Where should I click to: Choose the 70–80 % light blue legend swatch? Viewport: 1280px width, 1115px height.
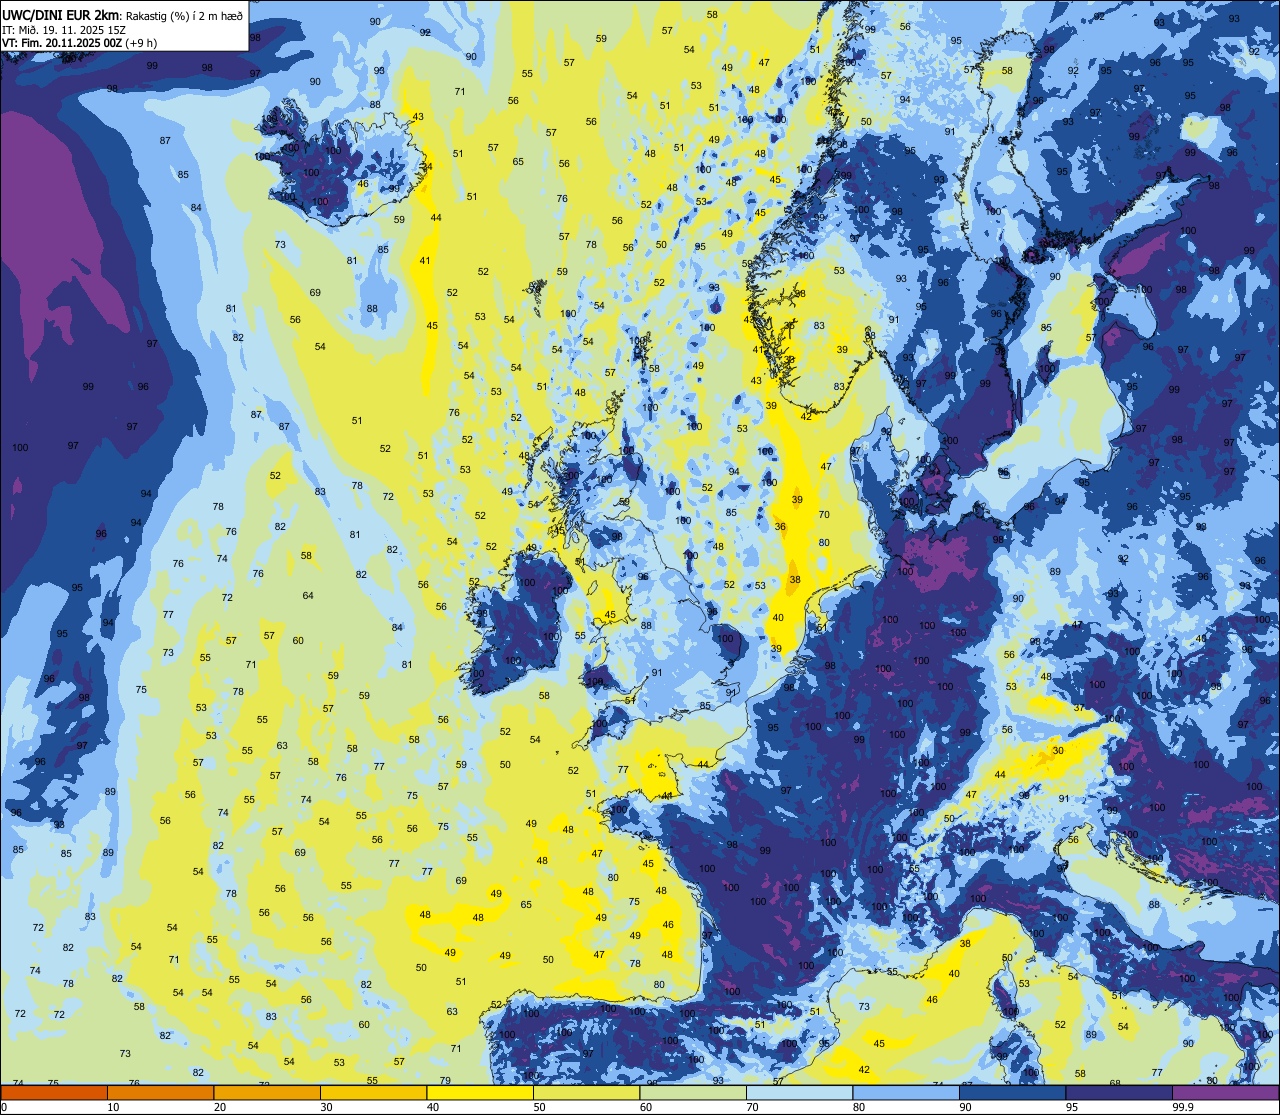tap(799, 1092)
